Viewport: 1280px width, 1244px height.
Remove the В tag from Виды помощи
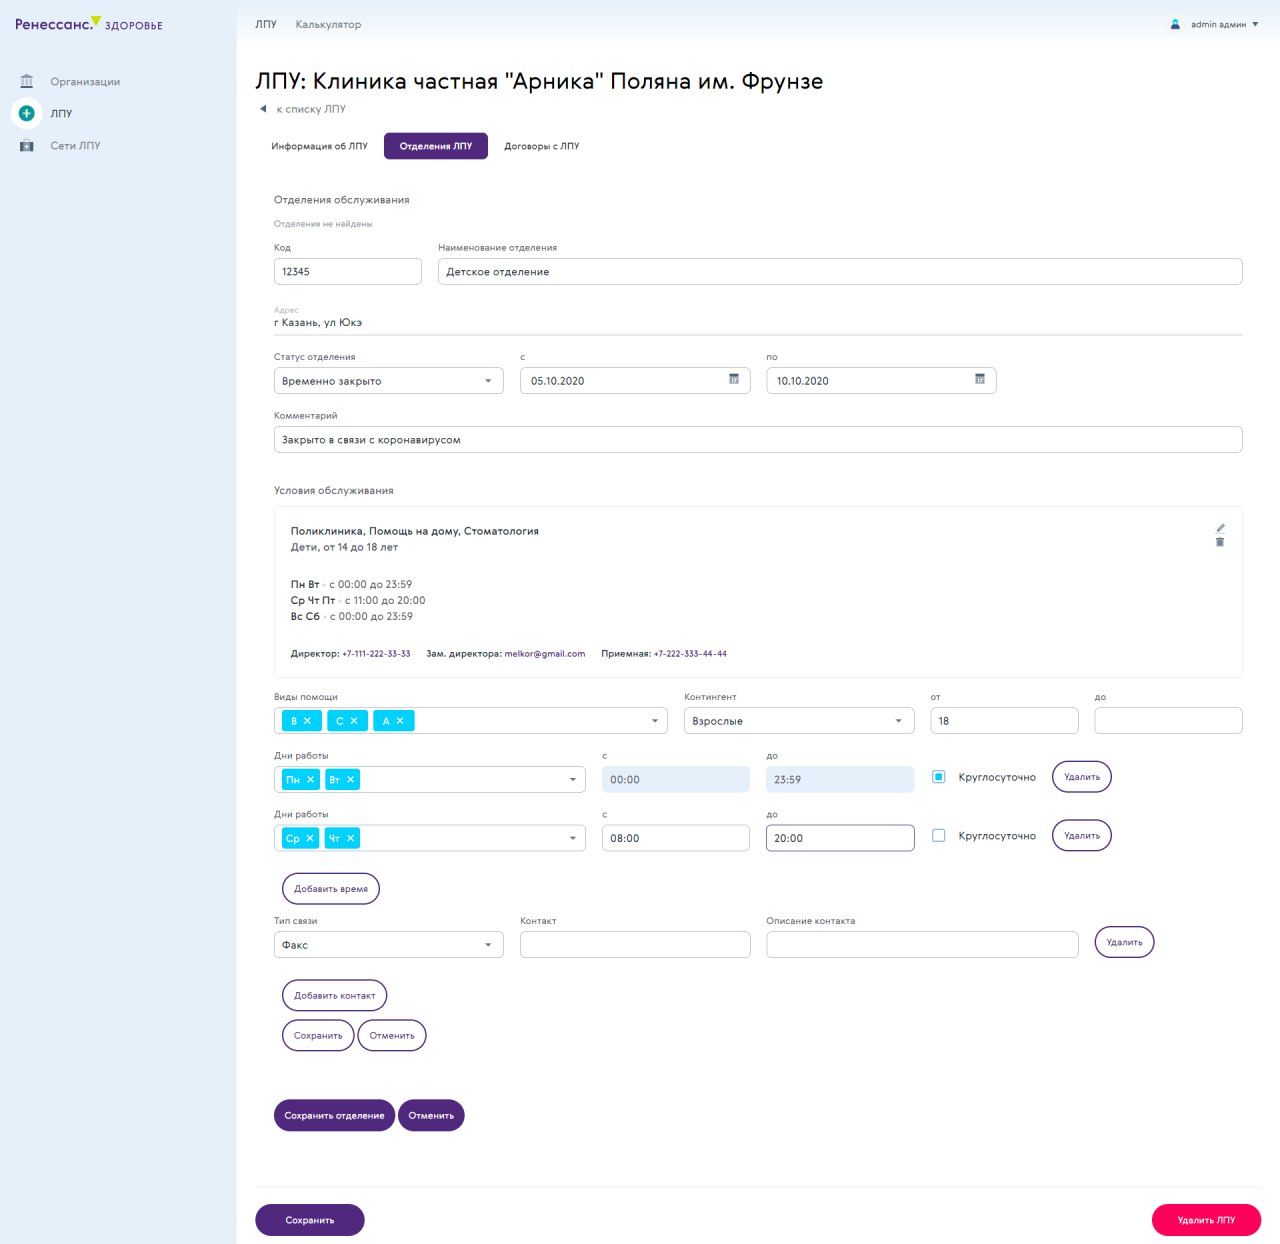pyautogui.click(x=307, y=721)
